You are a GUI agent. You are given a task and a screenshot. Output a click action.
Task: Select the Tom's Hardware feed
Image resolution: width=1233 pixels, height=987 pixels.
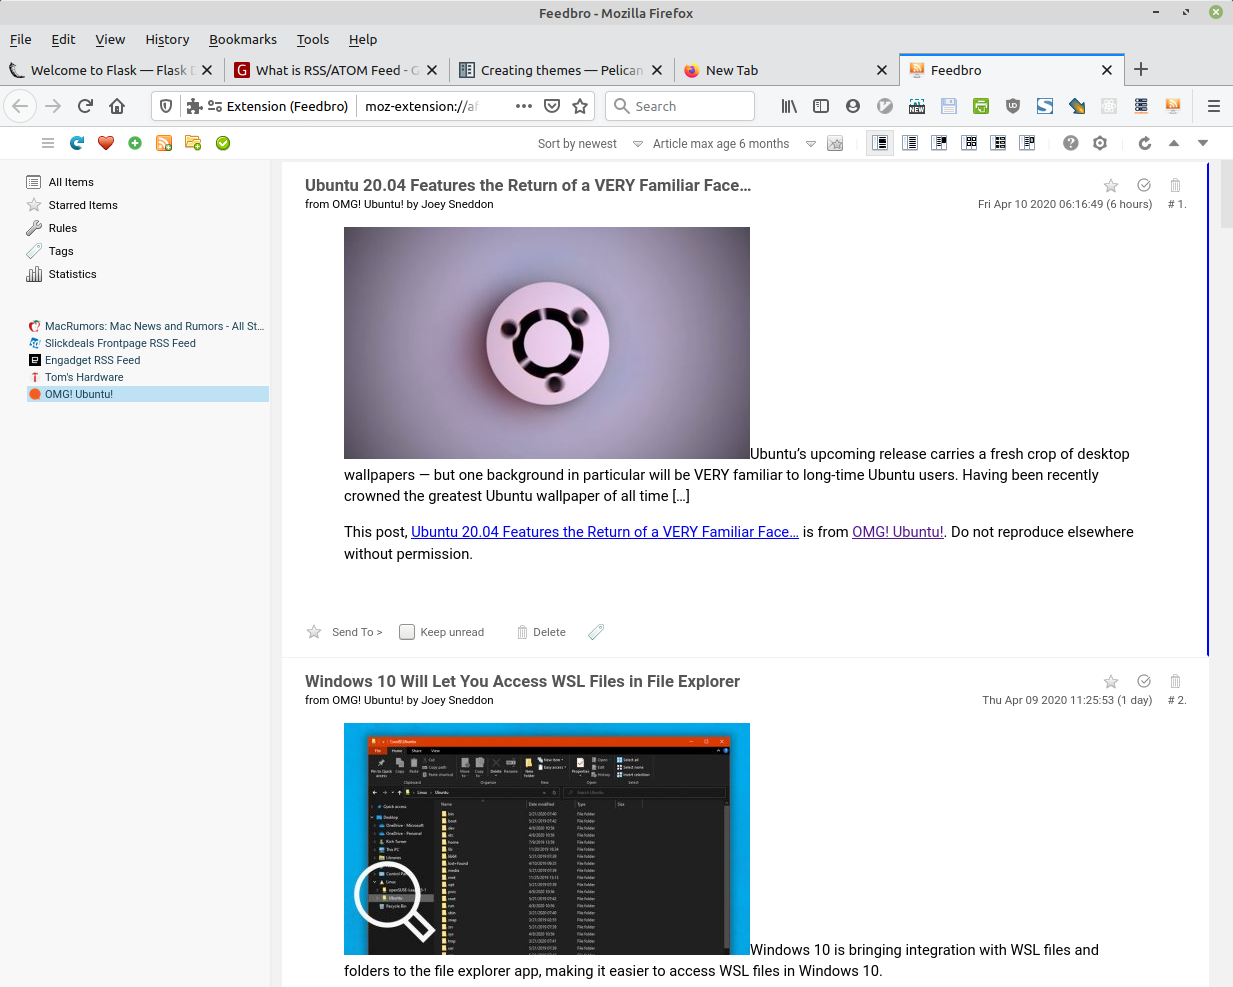coord(84,377)
